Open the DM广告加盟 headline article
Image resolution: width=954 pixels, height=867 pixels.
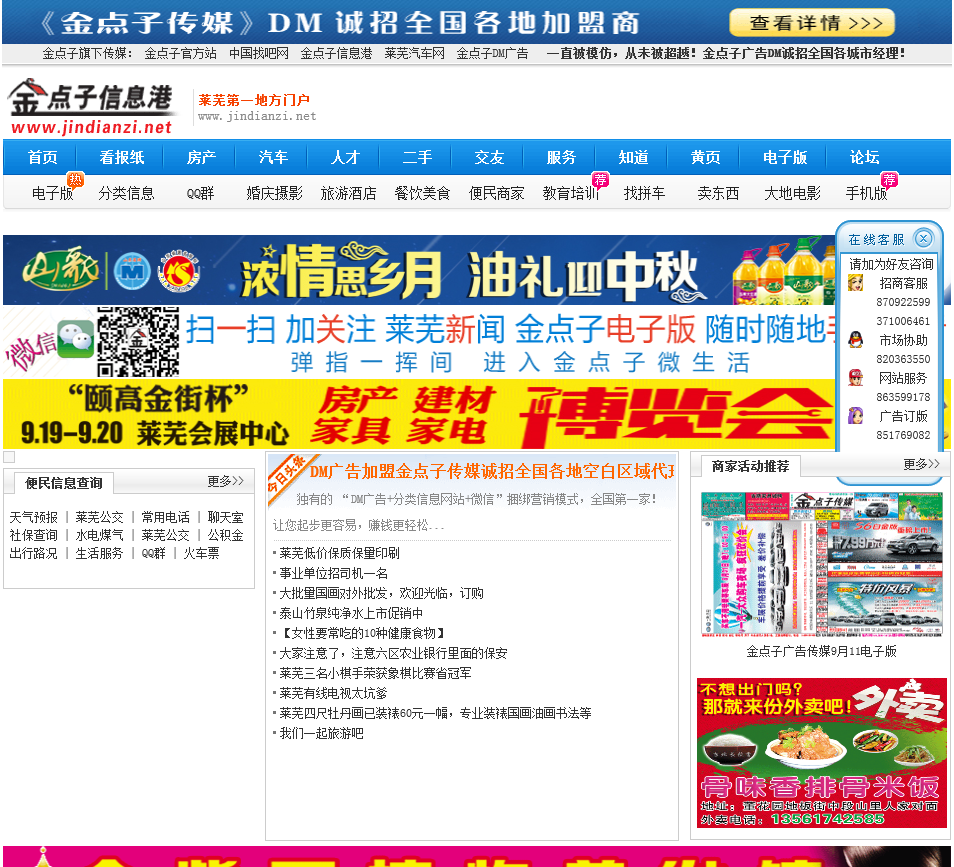point(492,472)
